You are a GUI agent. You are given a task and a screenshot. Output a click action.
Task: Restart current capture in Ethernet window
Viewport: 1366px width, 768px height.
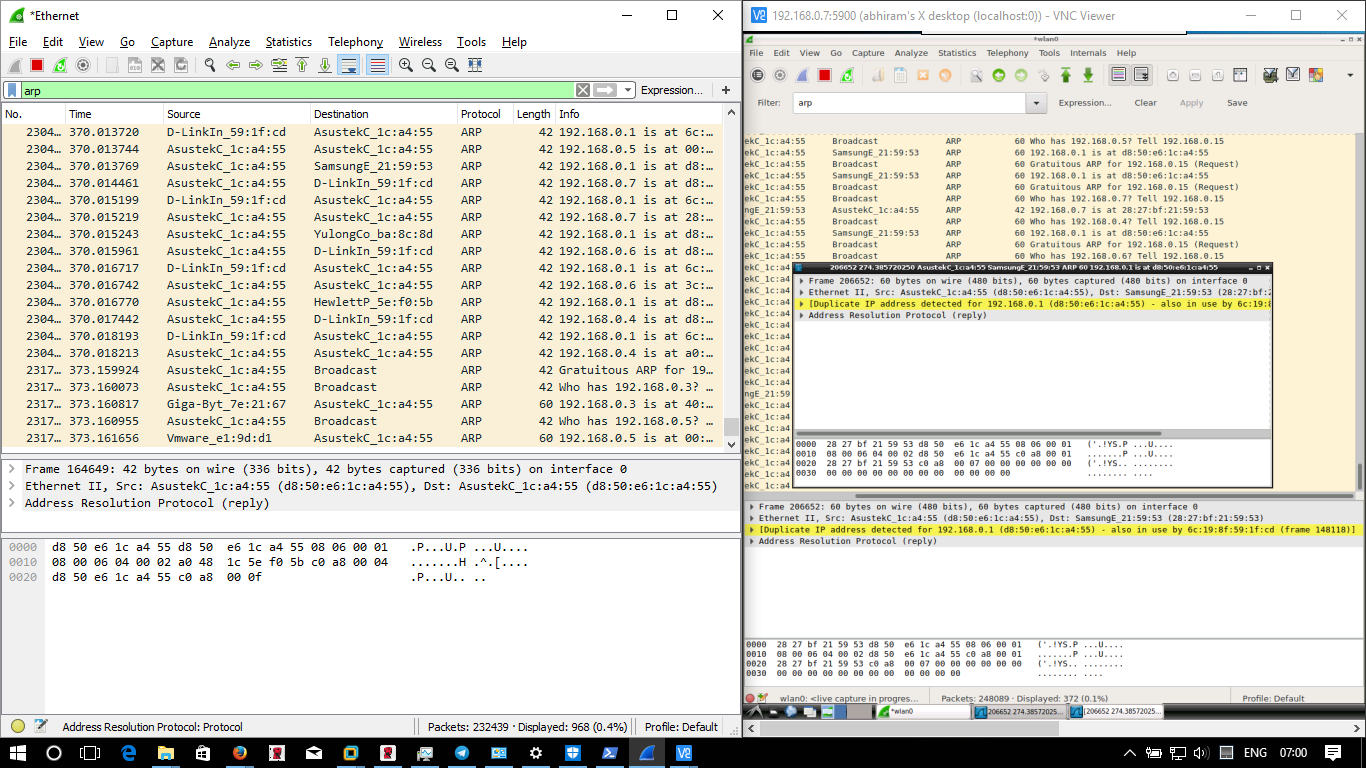tap(60, 65)
